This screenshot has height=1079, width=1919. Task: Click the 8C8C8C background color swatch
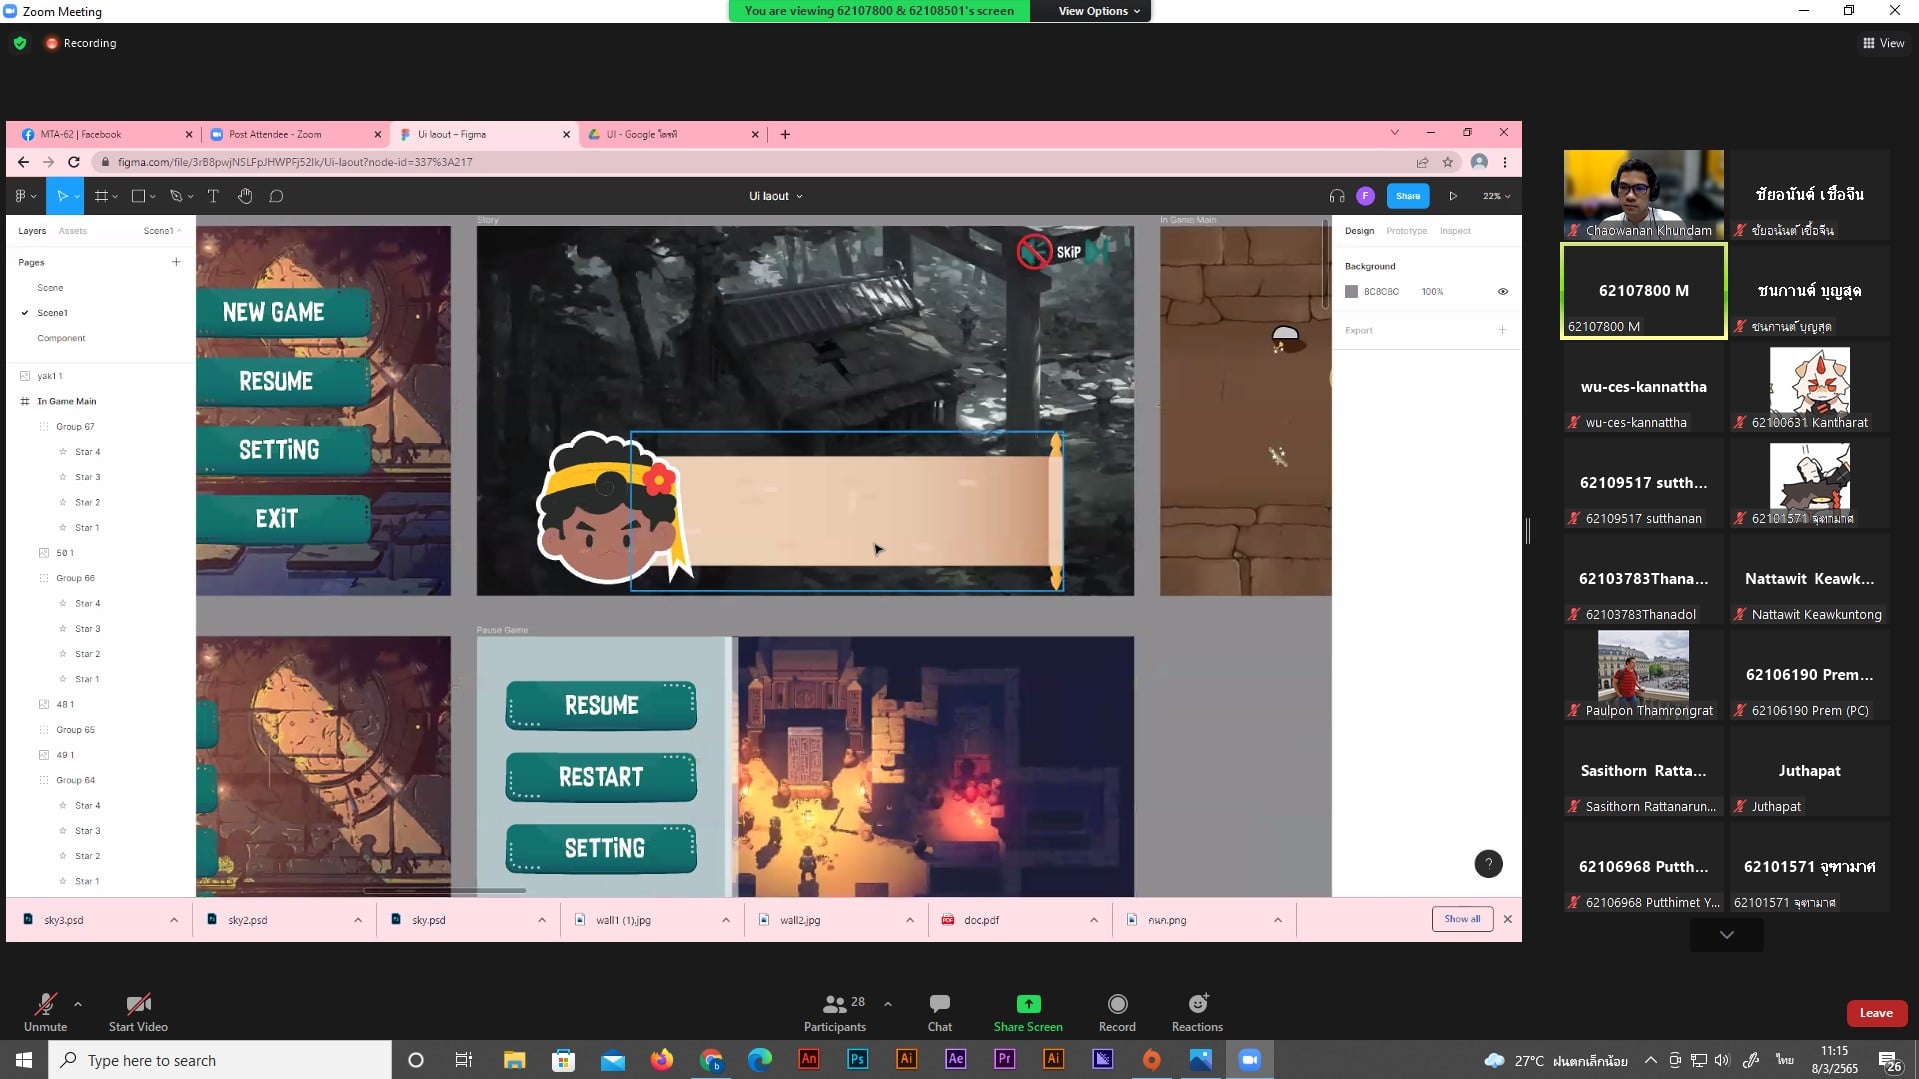pyautogui.click(x=1352, y=292)
